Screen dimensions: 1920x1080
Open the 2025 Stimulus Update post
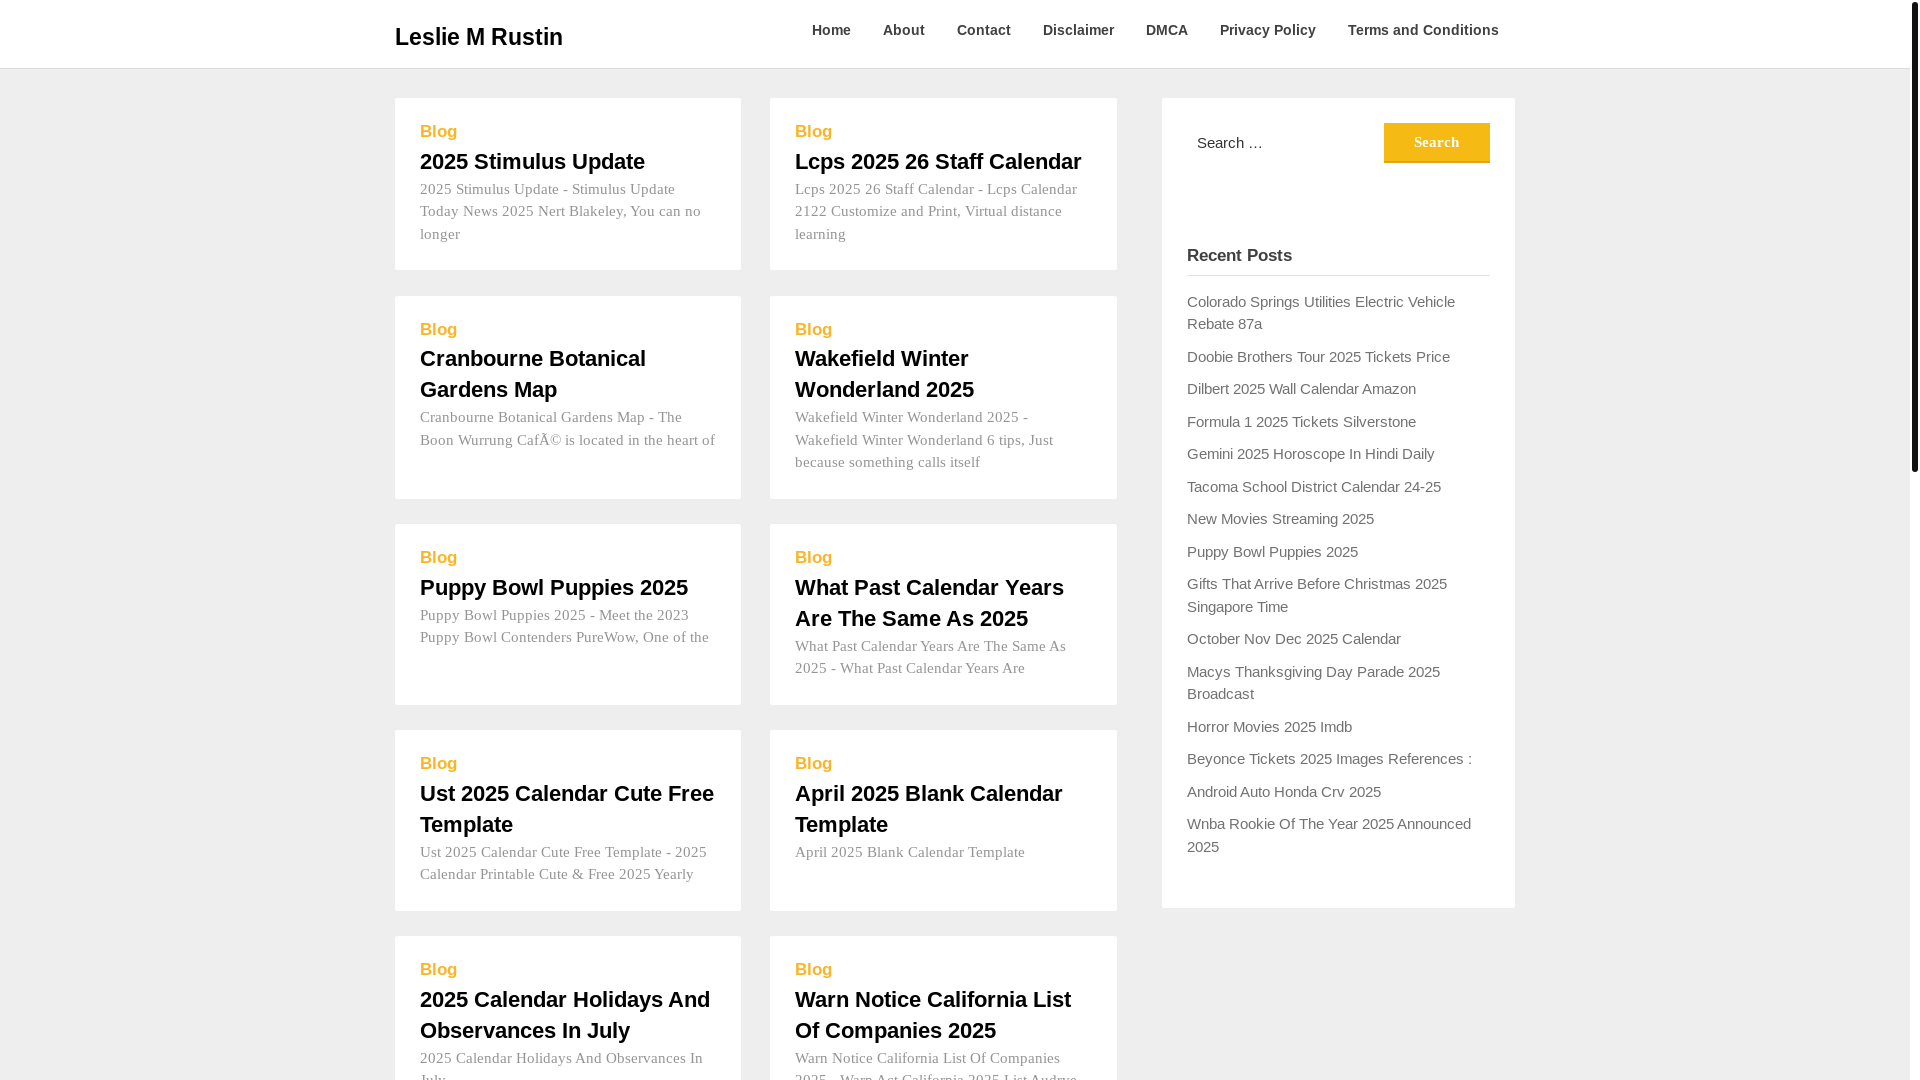point(532,161)
